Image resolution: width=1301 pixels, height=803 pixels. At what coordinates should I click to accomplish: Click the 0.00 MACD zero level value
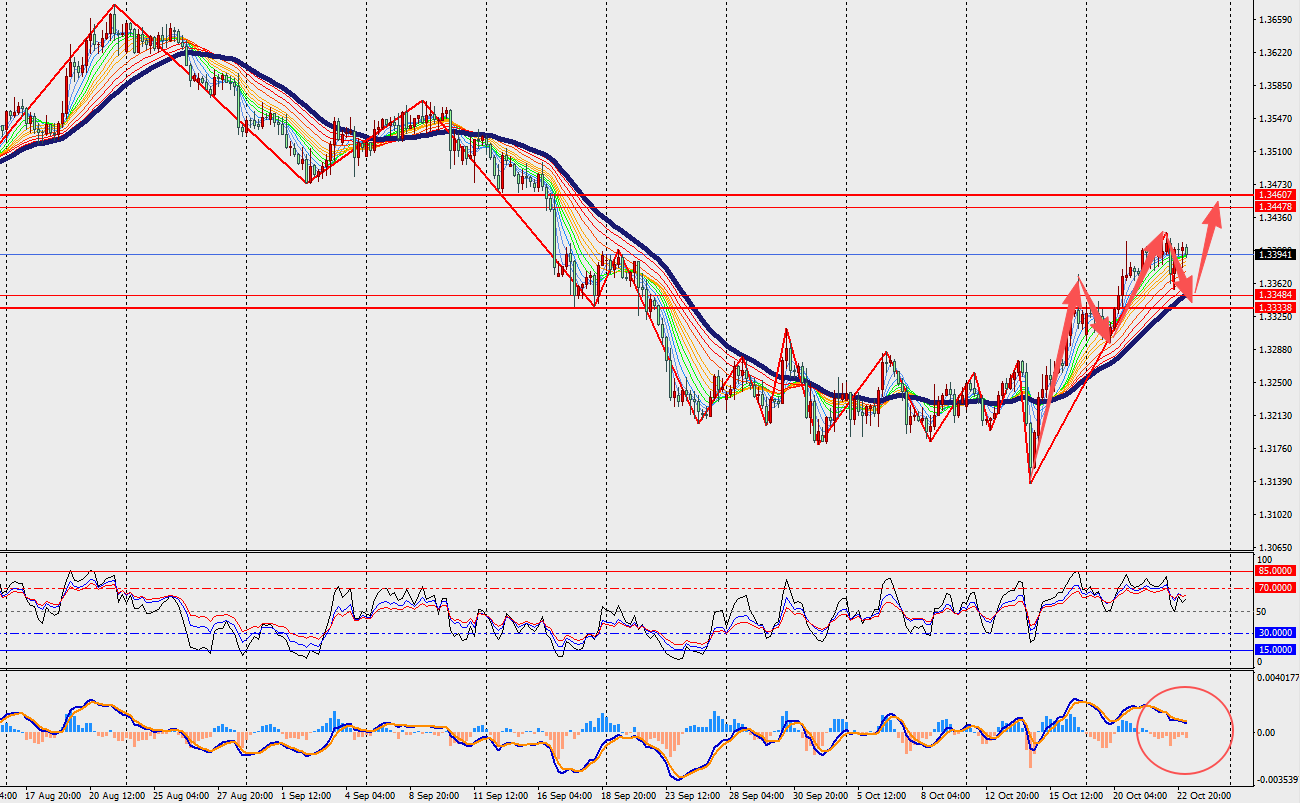click(x=1267, y=733)
